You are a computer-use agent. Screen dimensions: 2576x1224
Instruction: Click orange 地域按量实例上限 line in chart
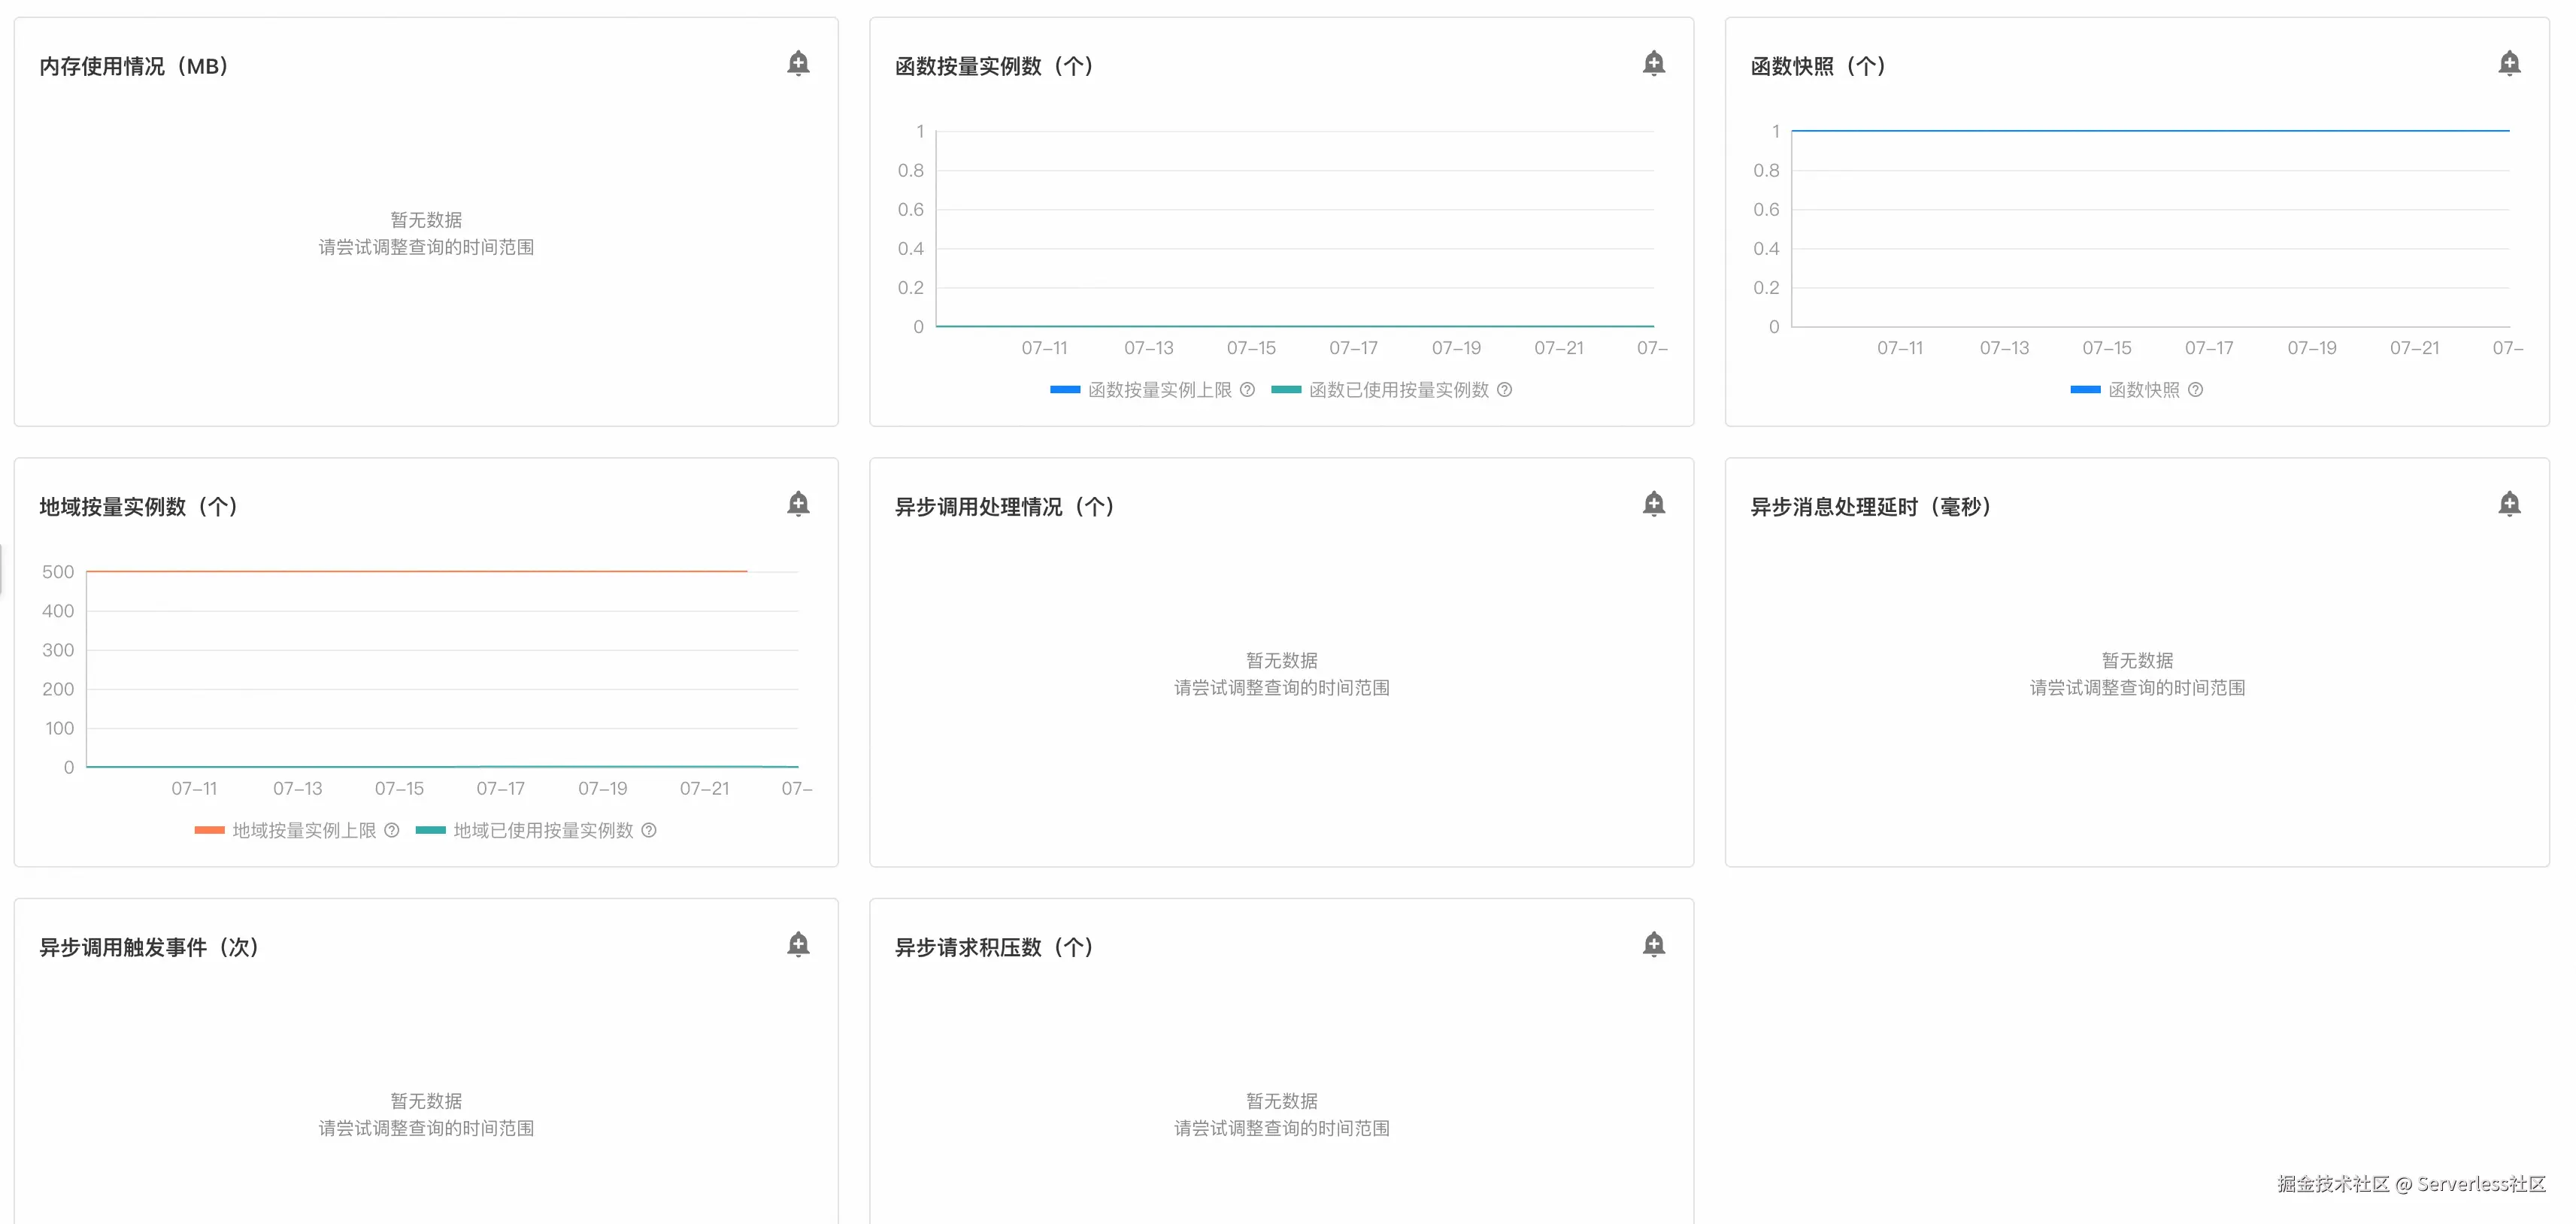[416, 571]
